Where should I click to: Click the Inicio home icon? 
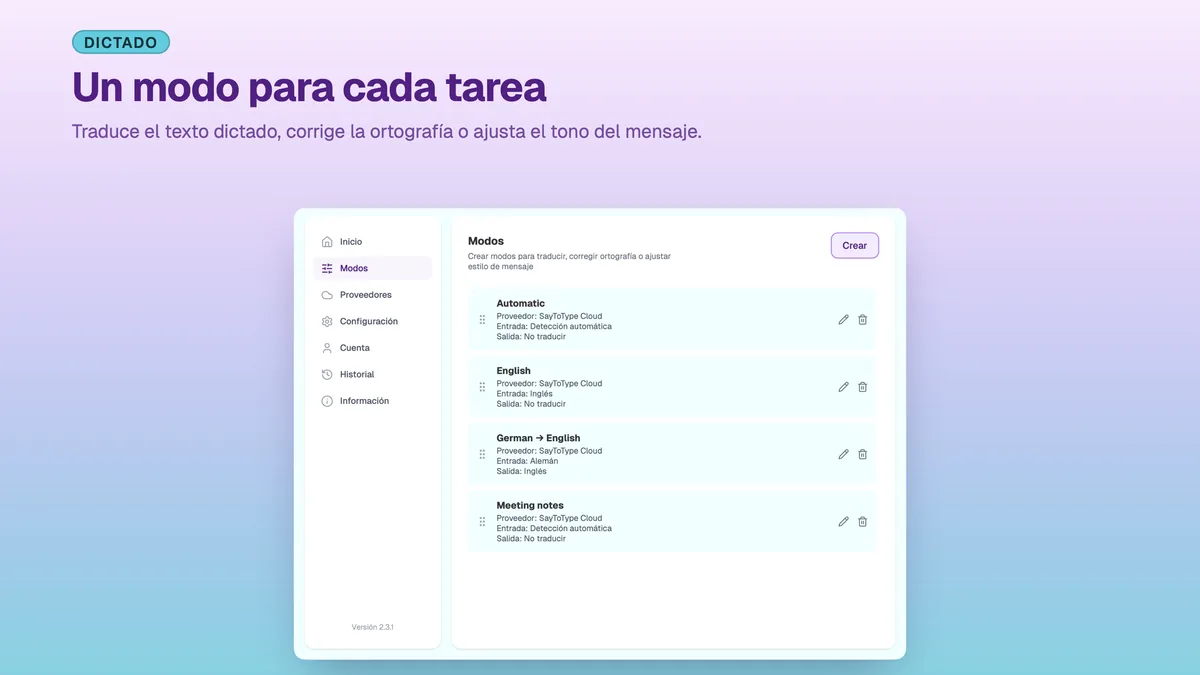(327, 242)
